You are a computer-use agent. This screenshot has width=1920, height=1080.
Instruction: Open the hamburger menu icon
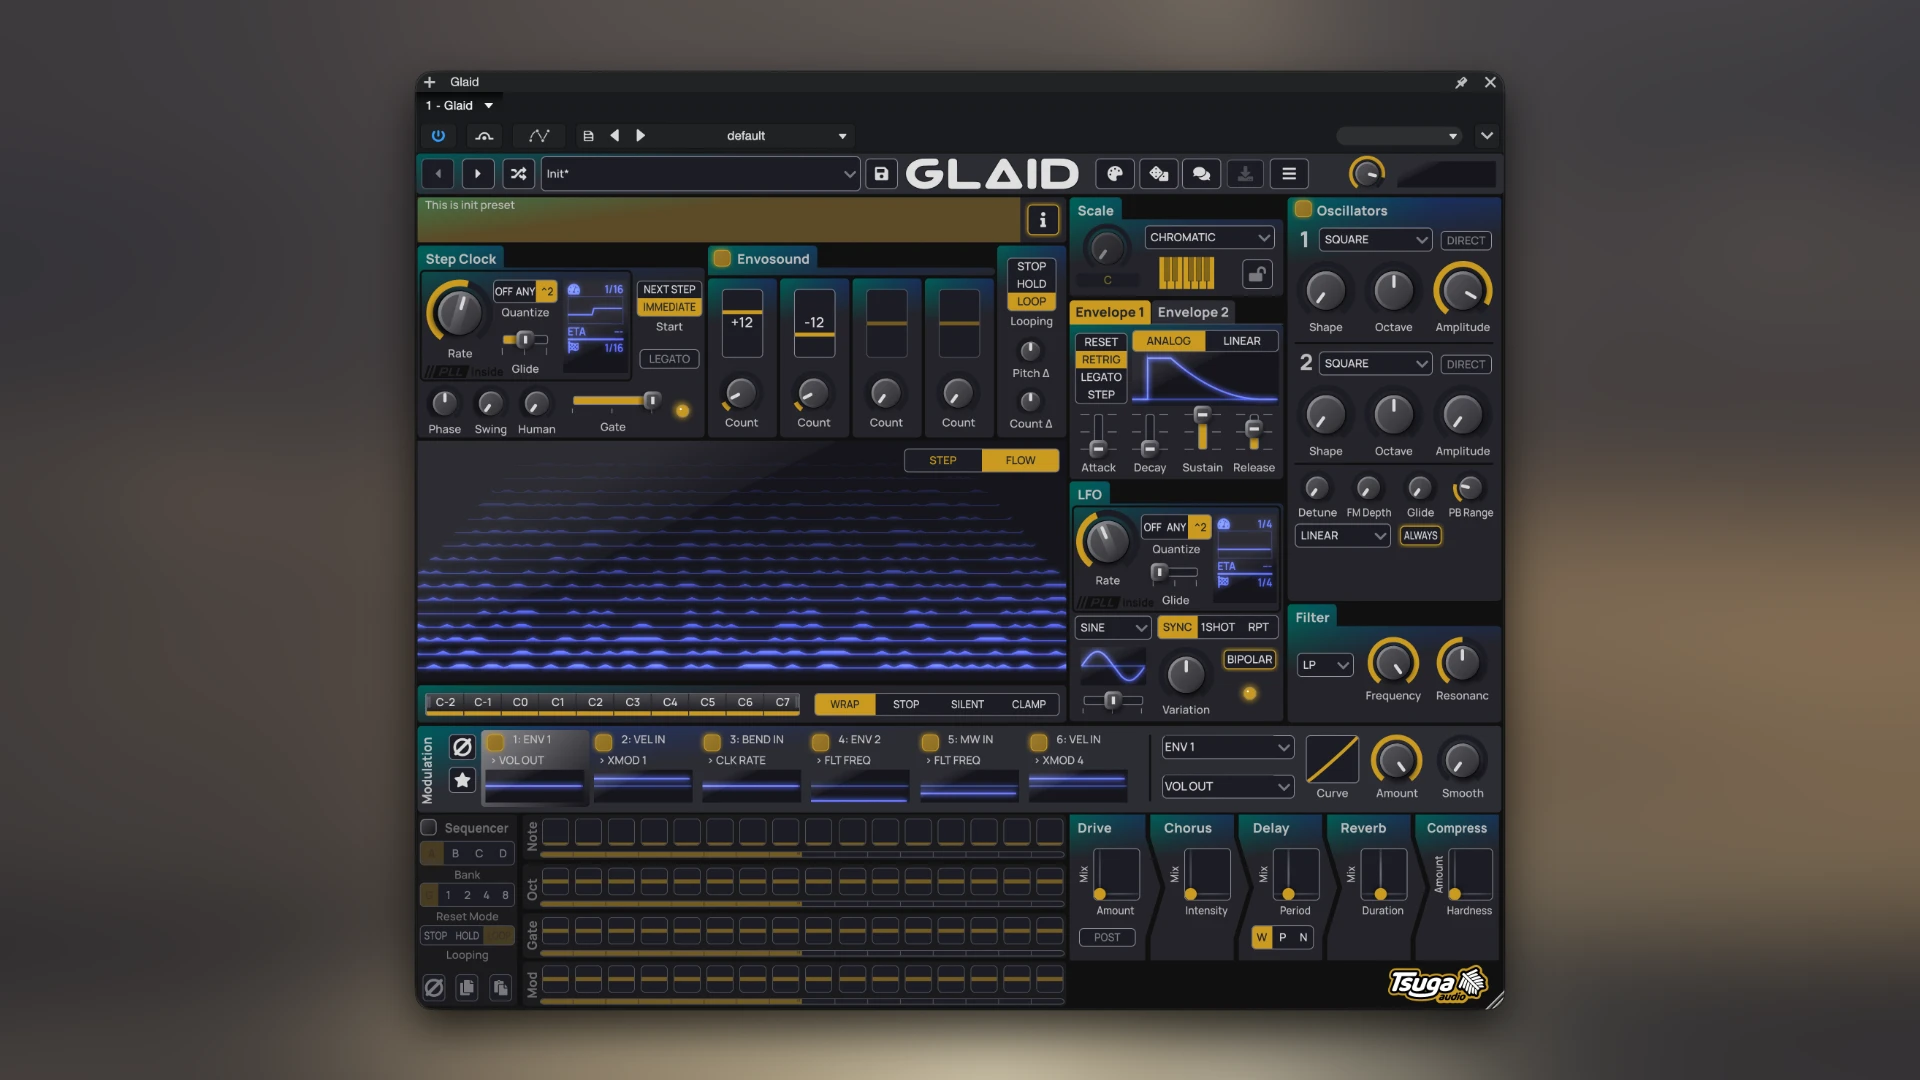[1289, 174]
